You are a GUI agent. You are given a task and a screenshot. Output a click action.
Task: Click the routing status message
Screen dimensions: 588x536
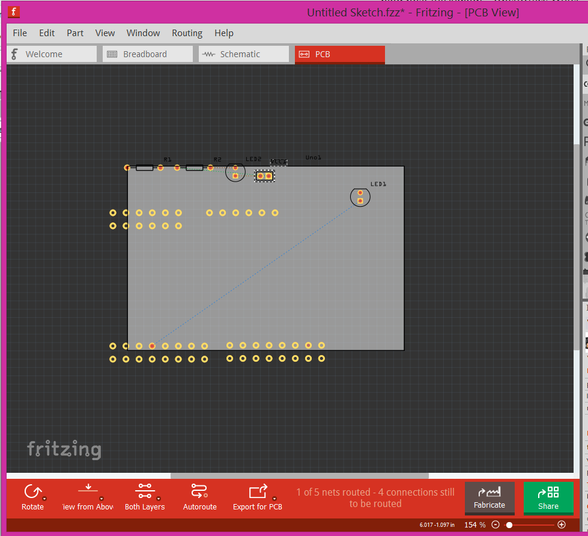coord(375,498)
